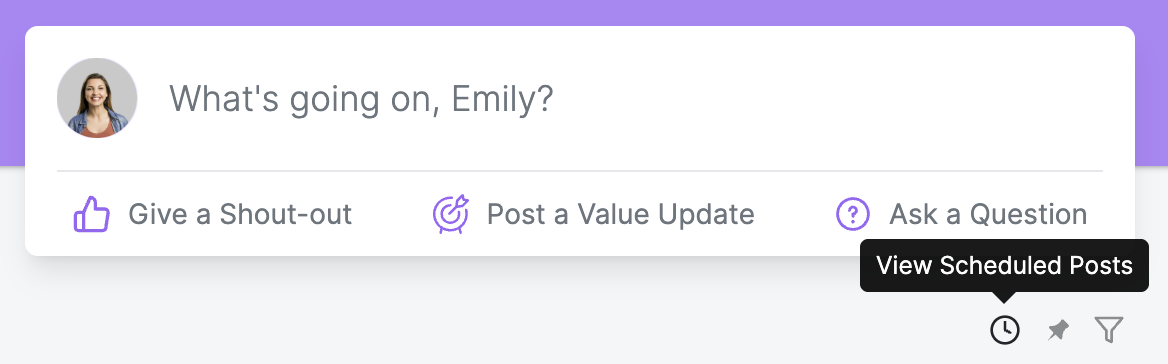Open feed filters with the funnel icon

pyautogui.click(x=1108, y=330)
